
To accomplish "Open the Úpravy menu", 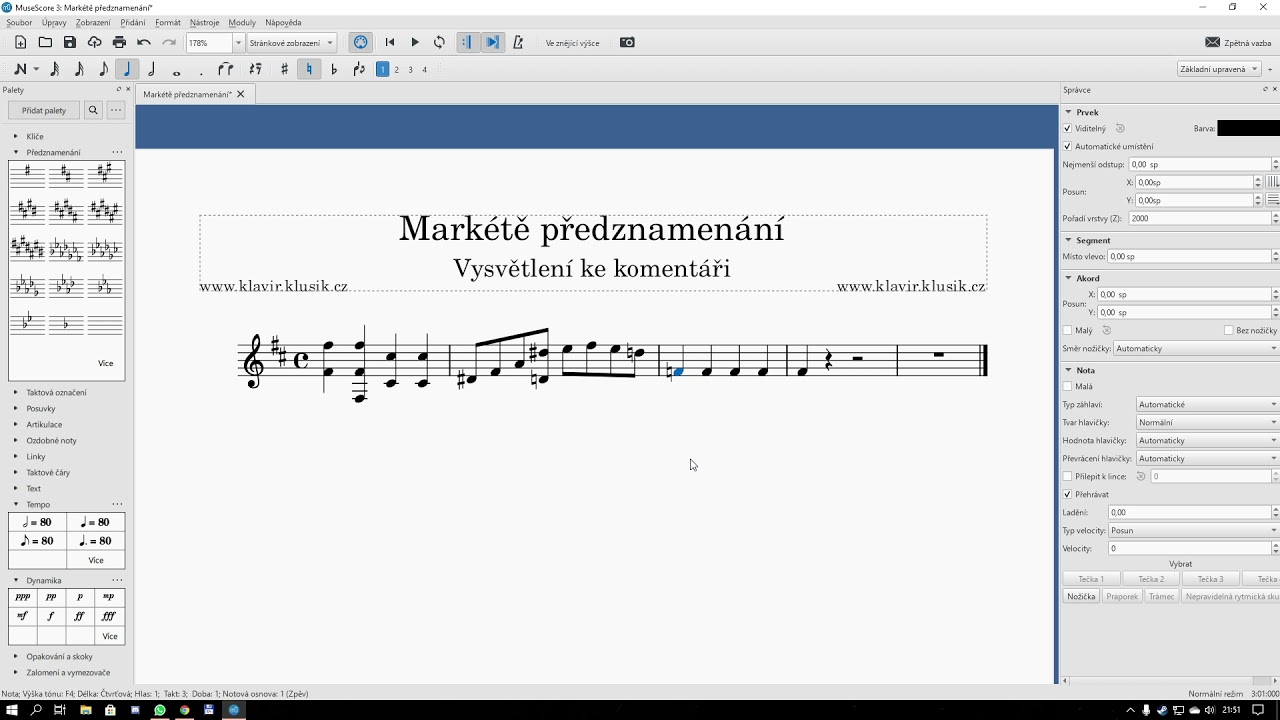I will [x=54, y=22].
